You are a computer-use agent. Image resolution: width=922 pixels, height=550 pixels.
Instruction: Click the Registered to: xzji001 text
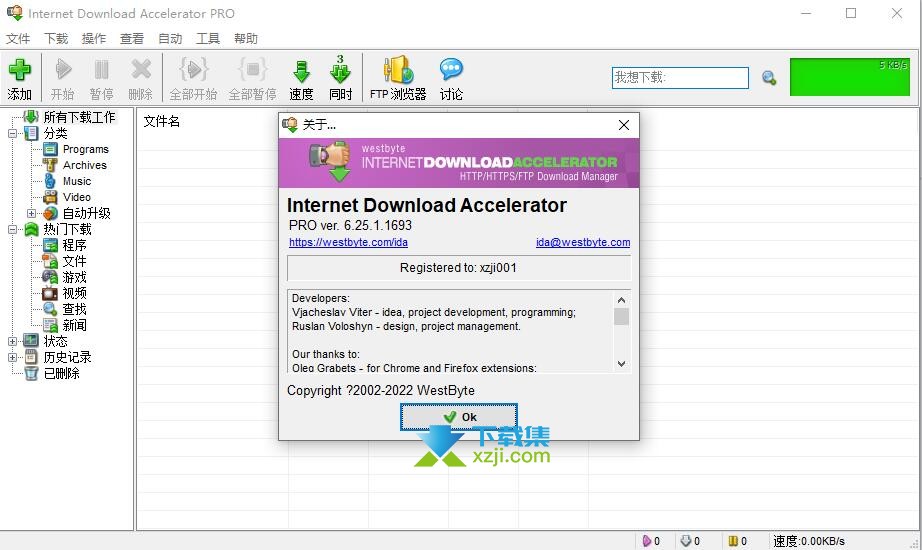tap(458, 268)
